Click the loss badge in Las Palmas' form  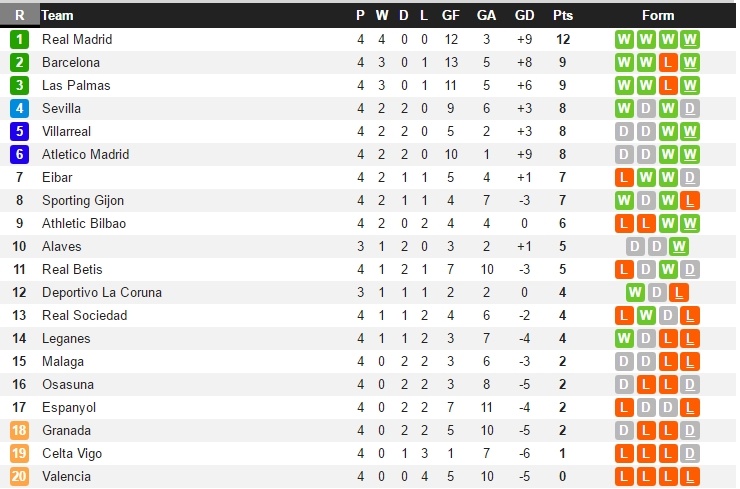(668, 86)
